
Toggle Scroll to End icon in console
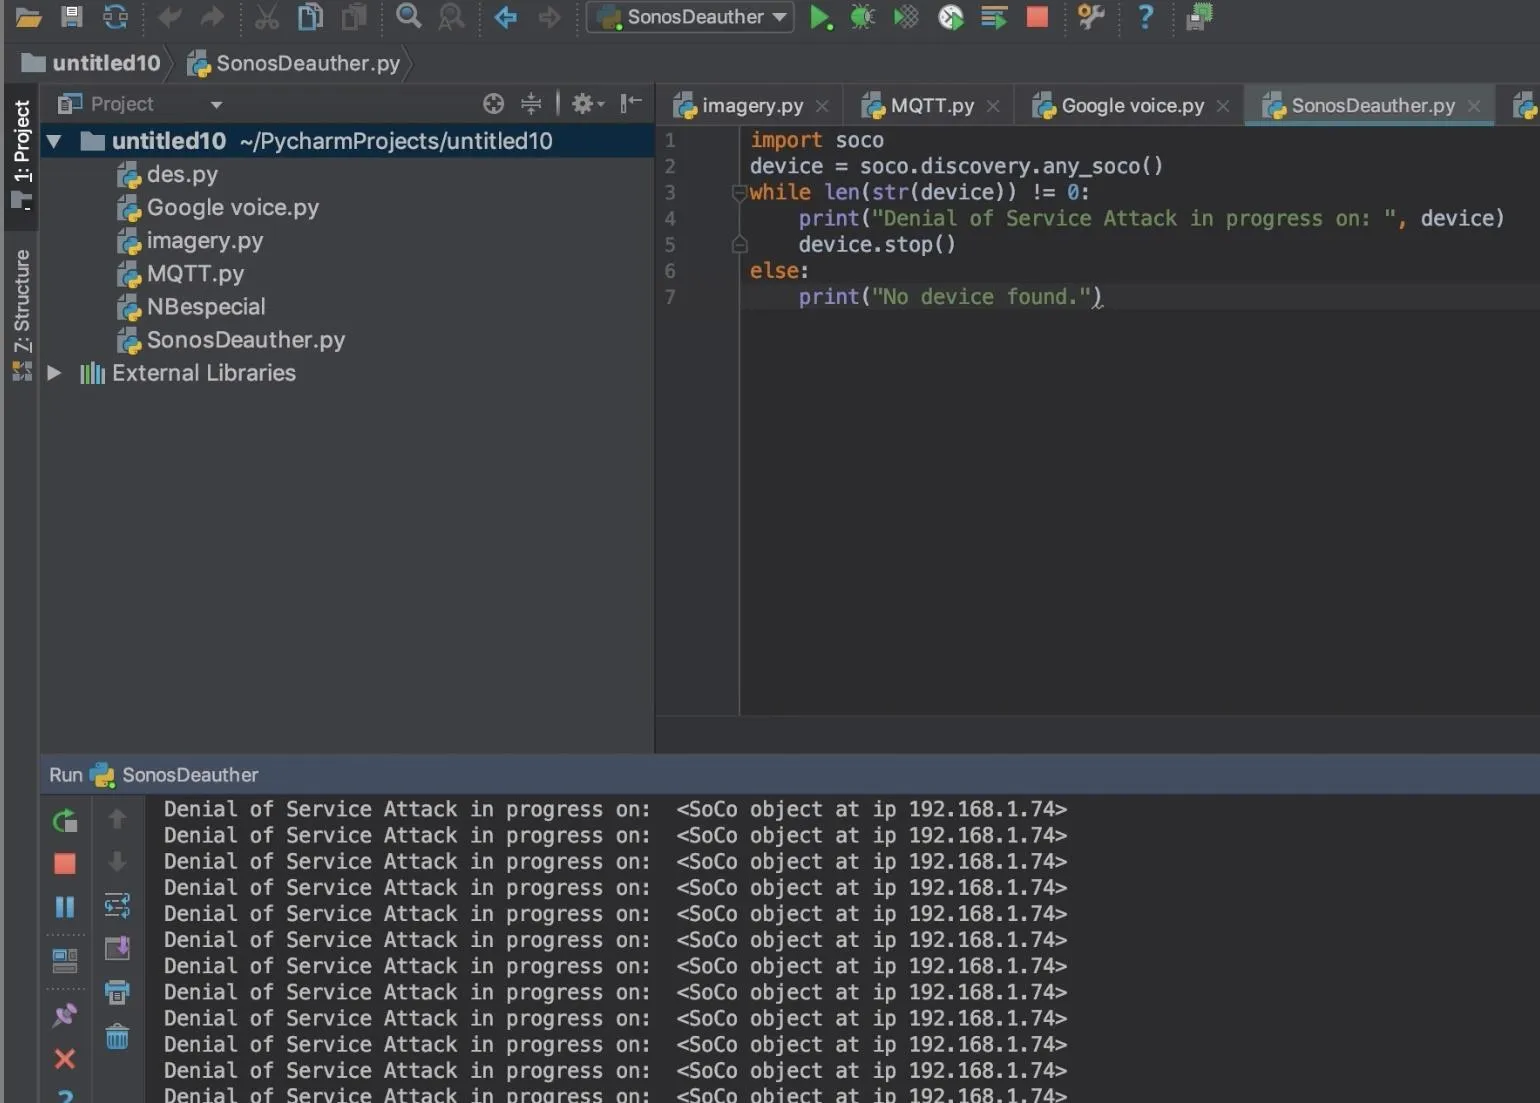tap(117, 948)
